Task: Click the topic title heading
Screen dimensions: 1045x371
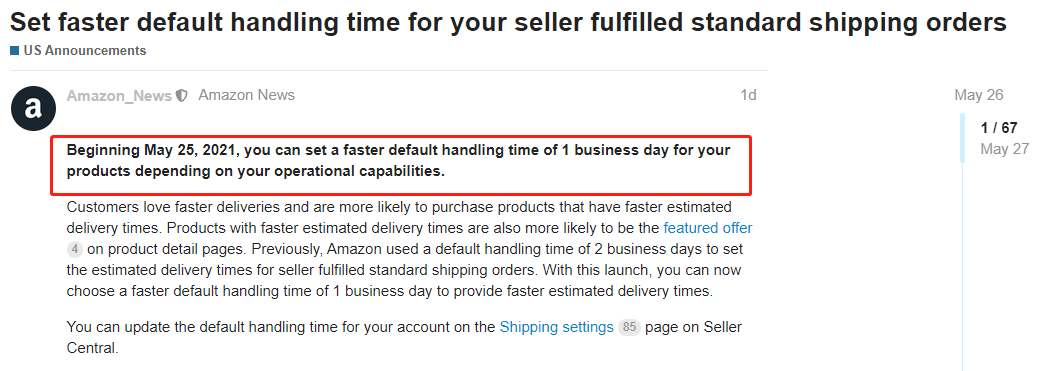Action: tap(509, 23)
